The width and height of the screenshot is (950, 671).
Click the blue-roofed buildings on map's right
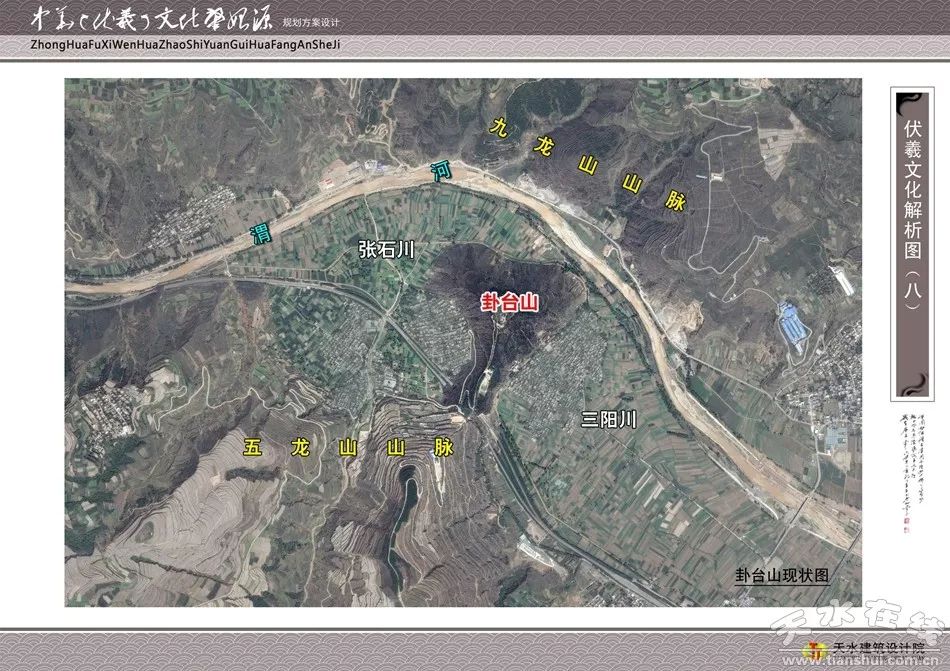pyautogui.click(x=794, y=325)
